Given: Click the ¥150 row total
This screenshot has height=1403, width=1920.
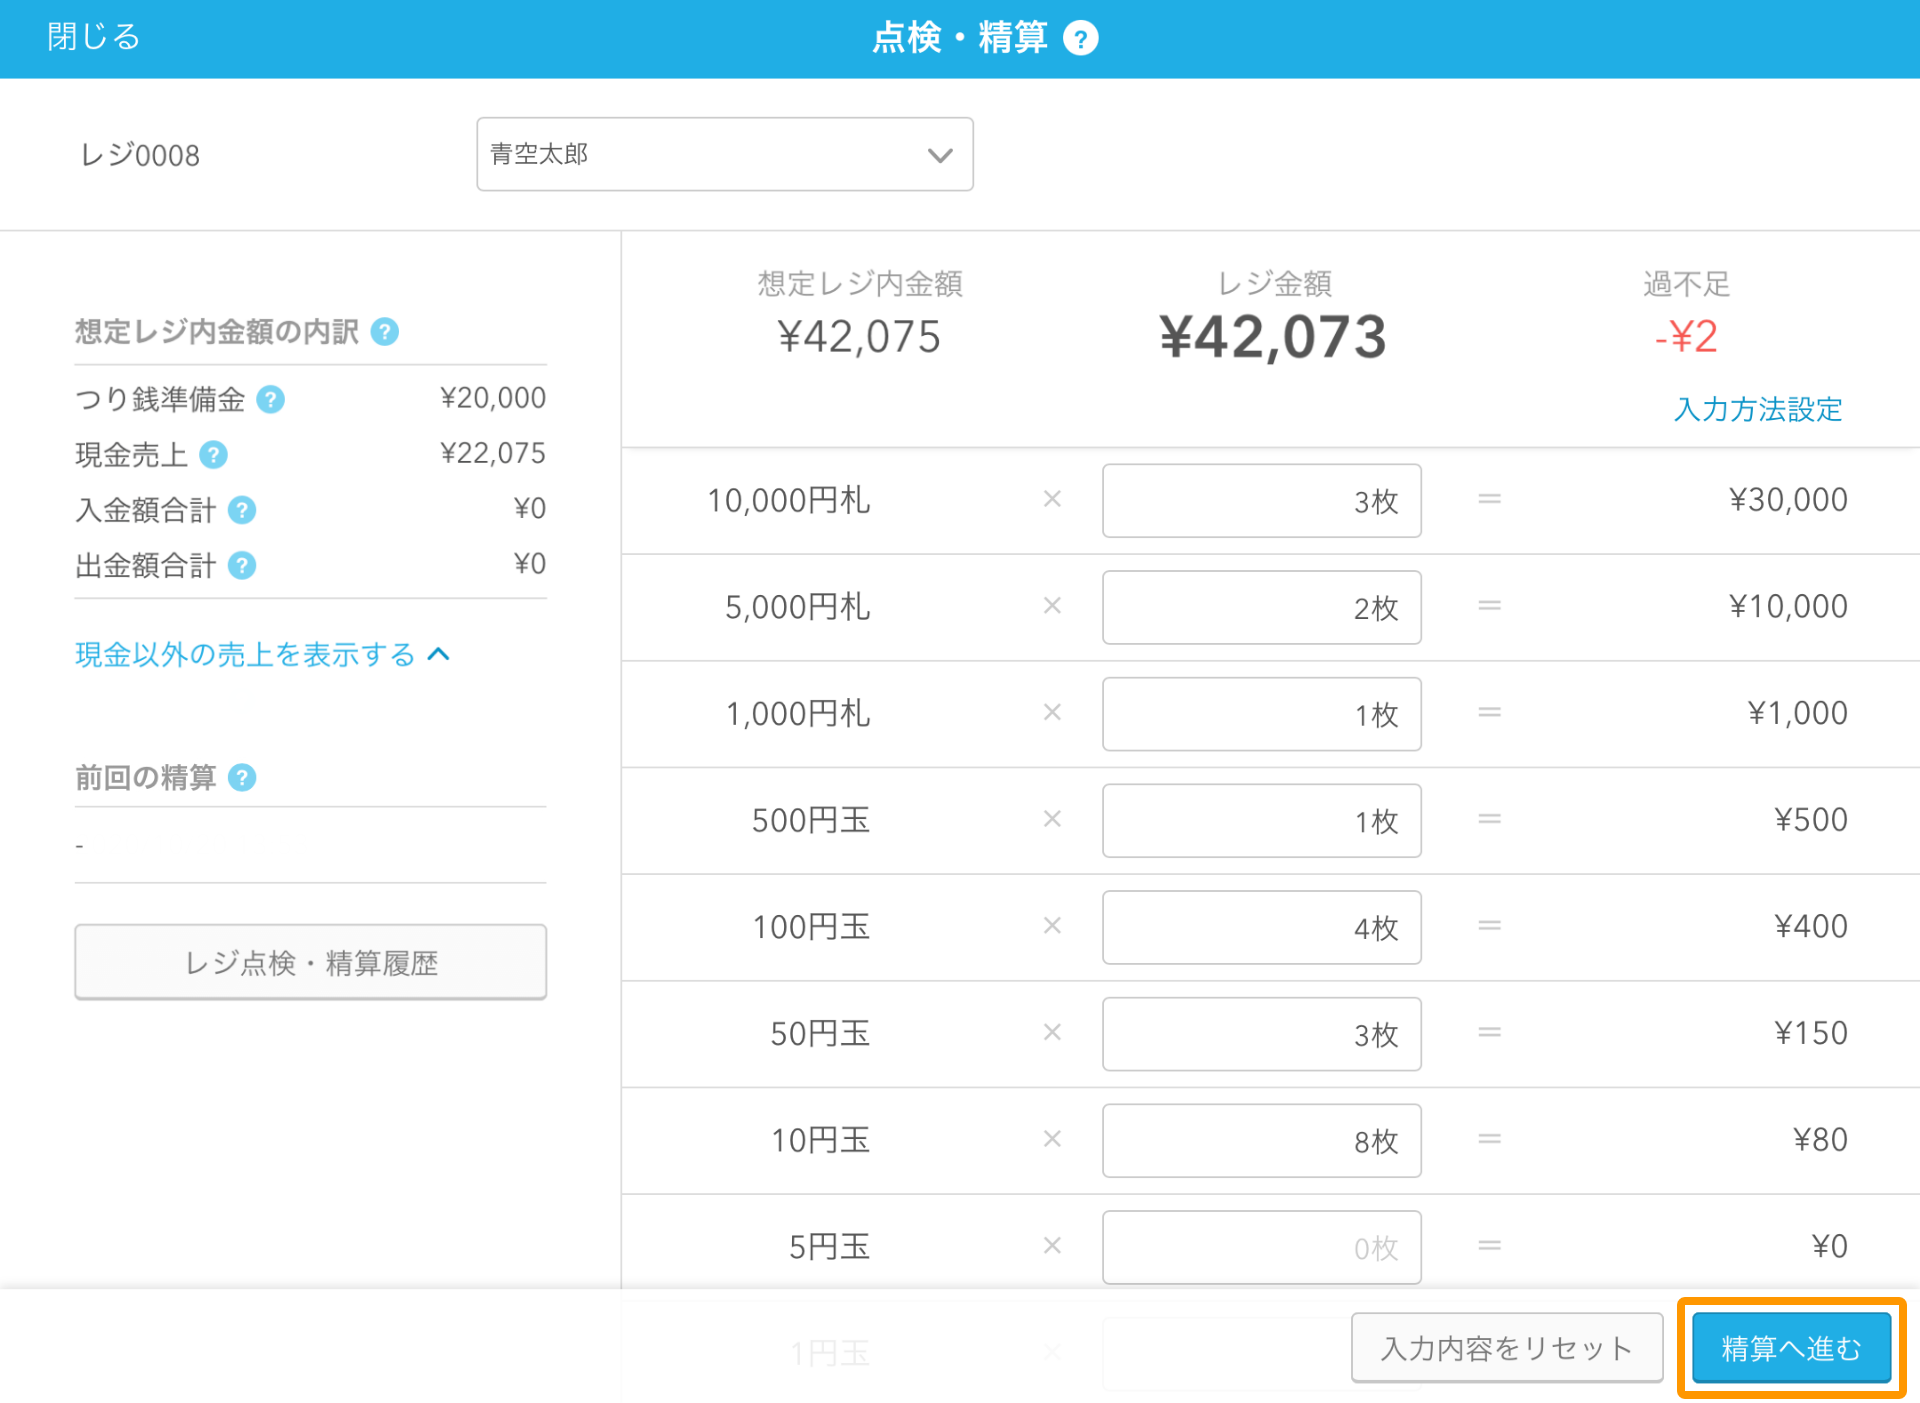Looking at the screenshot, I should [1811, 1033].
